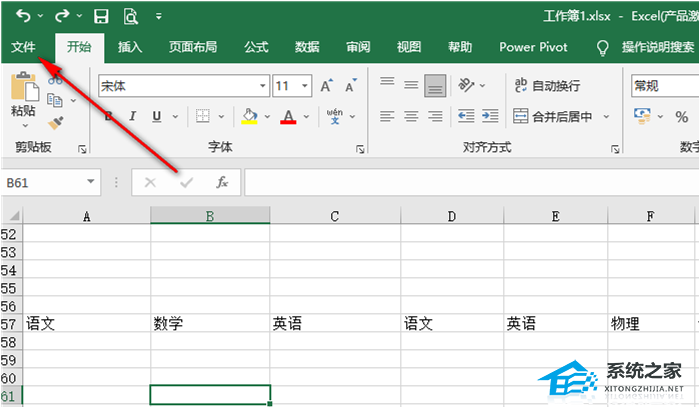Viewport: 699px width, 407px height.
Task: Increase font size with the larger A icon
Action: click(x=327, y=85)
